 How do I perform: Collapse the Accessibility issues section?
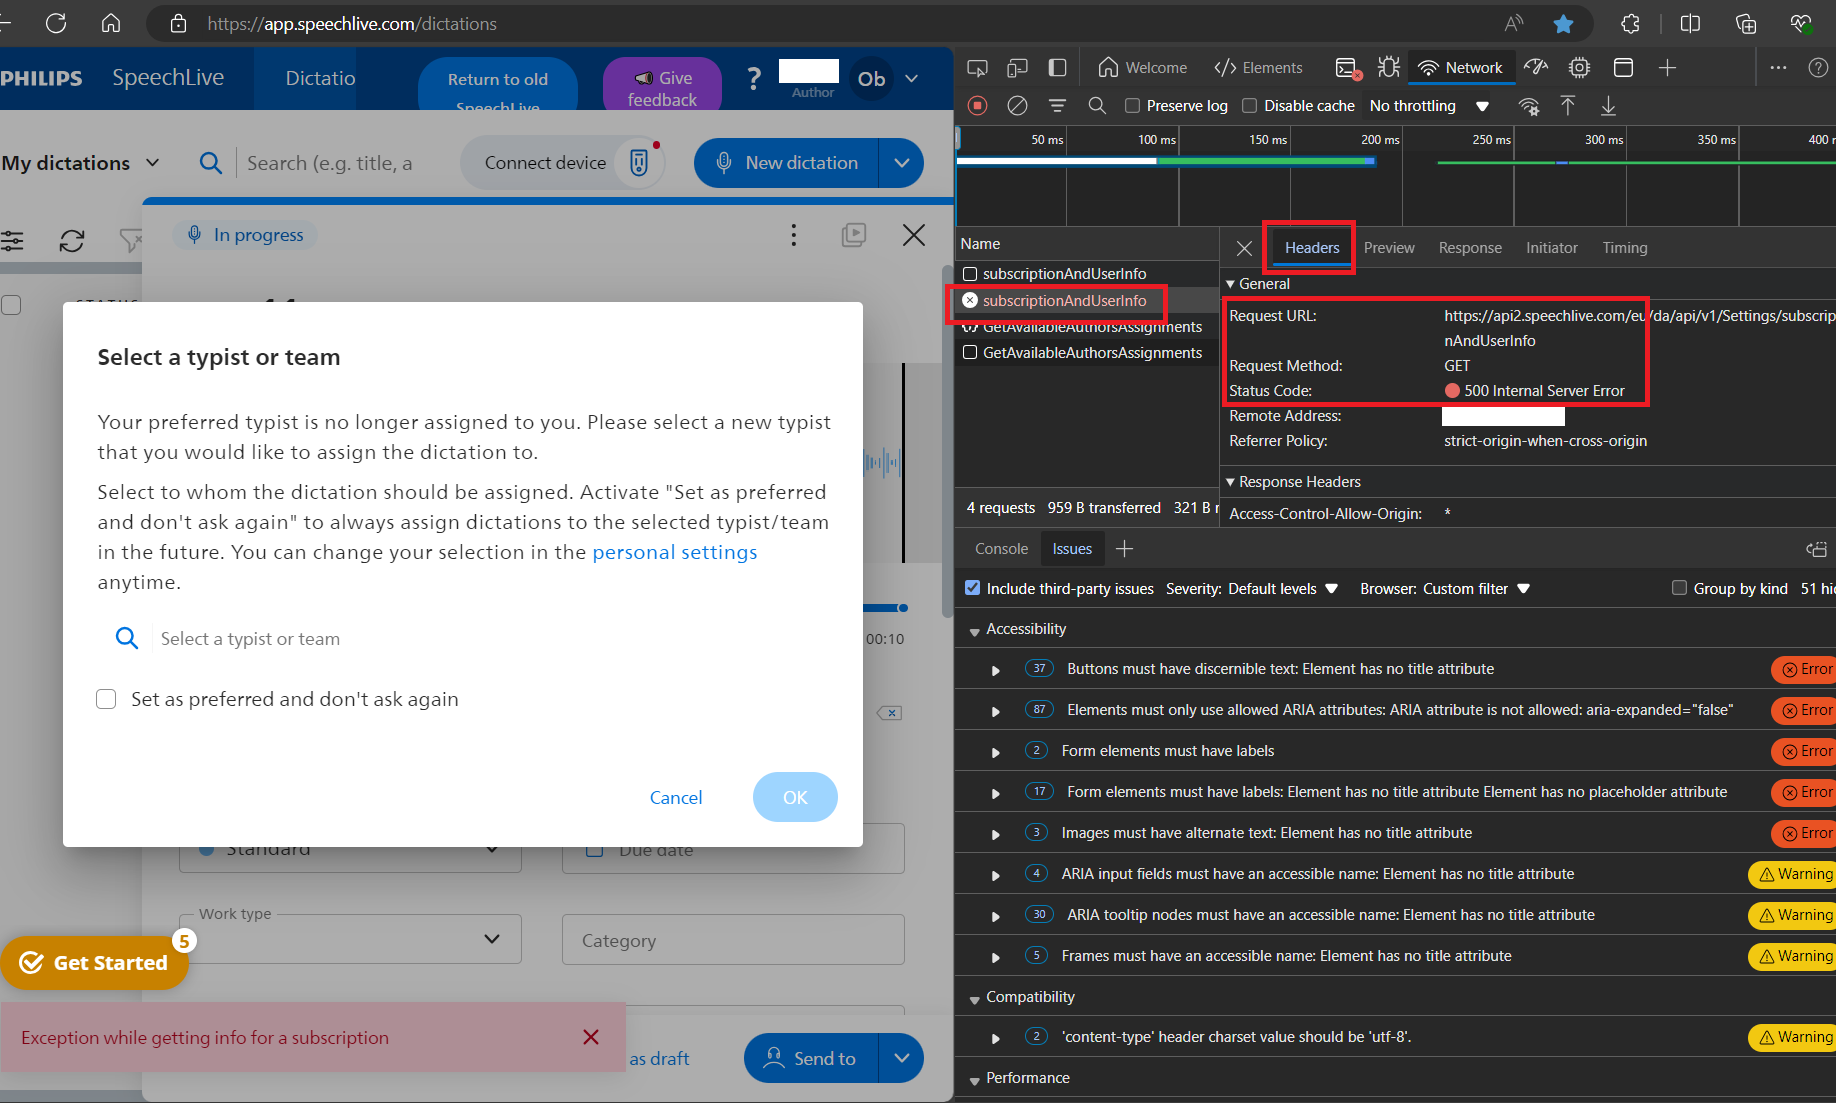(974, 630)
